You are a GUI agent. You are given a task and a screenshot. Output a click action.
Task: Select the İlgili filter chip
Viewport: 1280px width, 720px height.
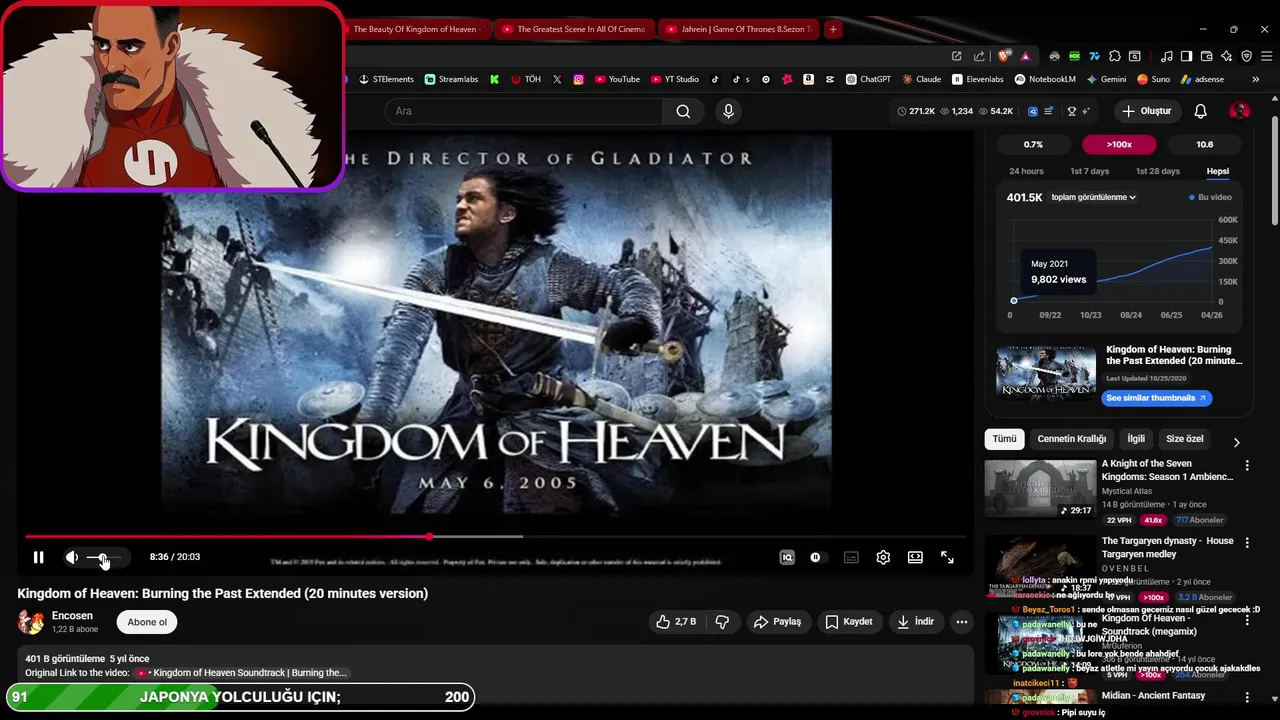click(1136, 439)
